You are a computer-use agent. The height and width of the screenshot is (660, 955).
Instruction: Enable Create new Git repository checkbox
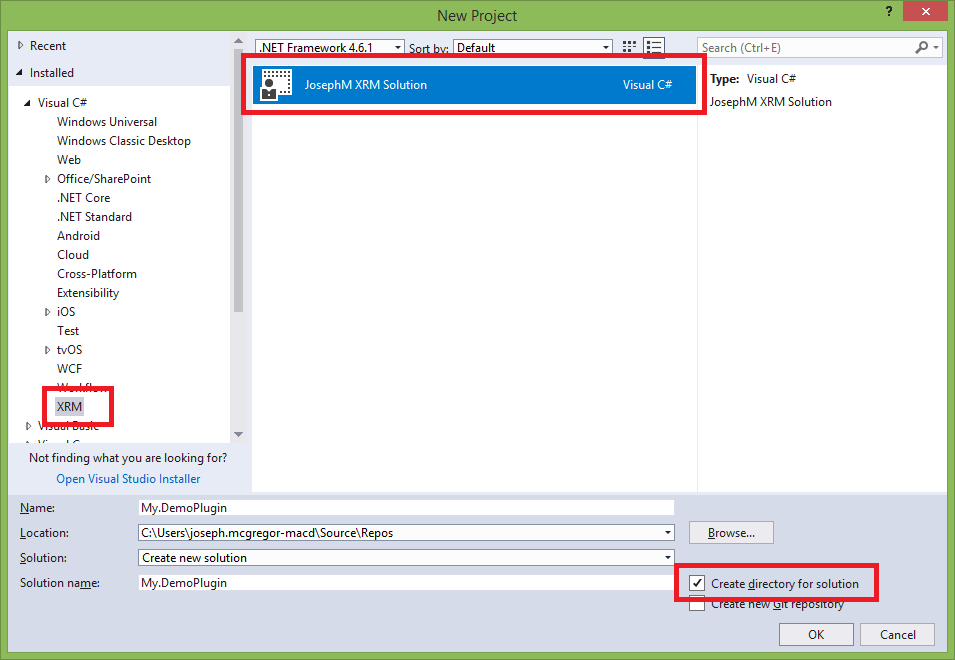(698, 604)
